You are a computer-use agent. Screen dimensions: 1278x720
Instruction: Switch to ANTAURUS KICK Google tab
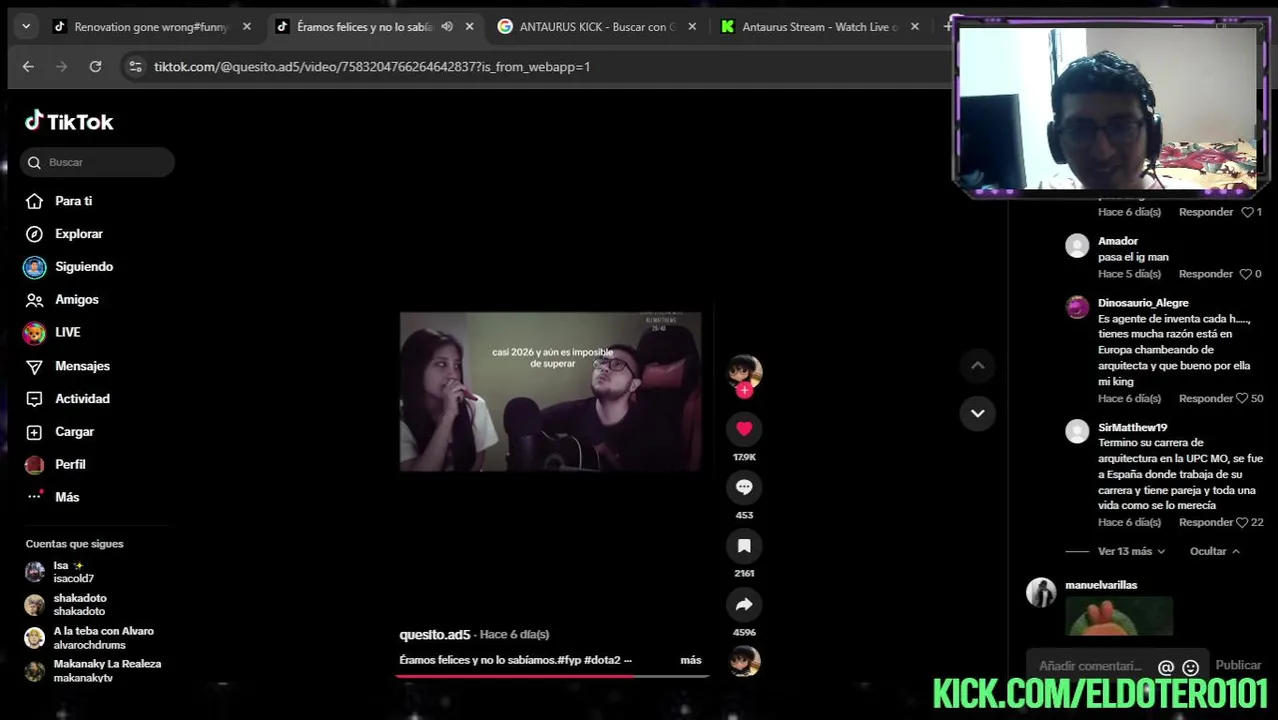[596, 27]
